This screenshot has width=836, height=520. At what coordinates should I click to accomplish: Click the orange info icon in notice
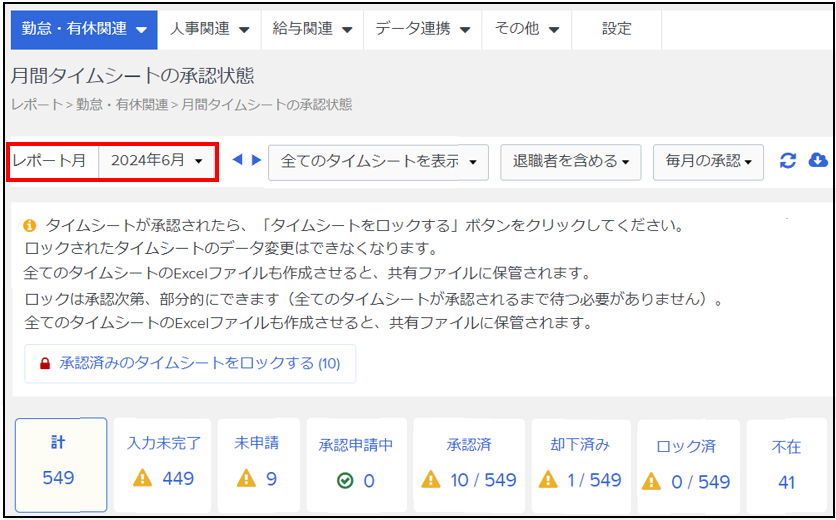30,226
